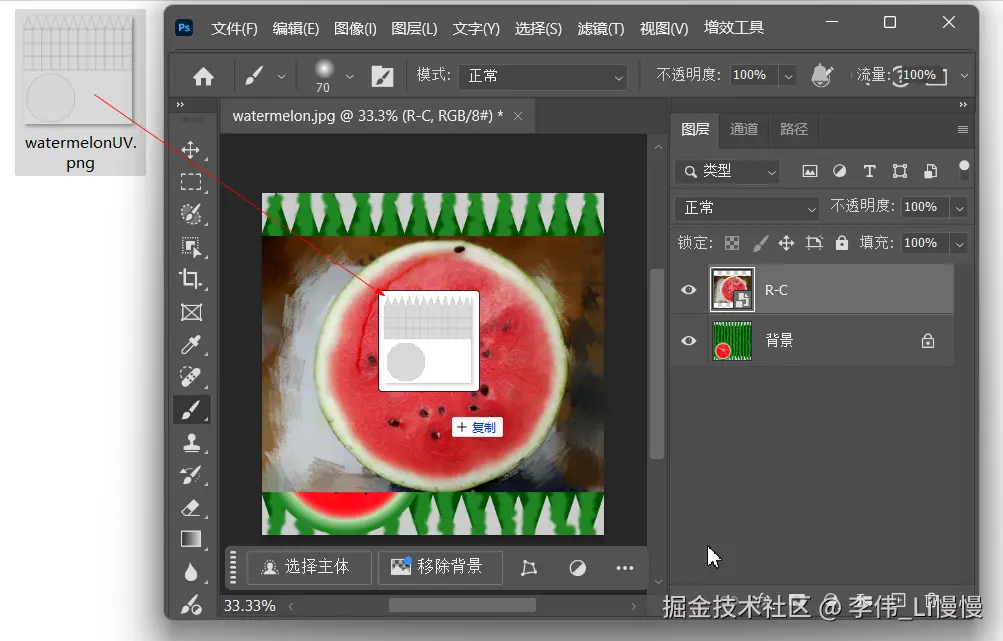Open more options in contextual task bar
The image size is (1003, 641).
[624, 567]
